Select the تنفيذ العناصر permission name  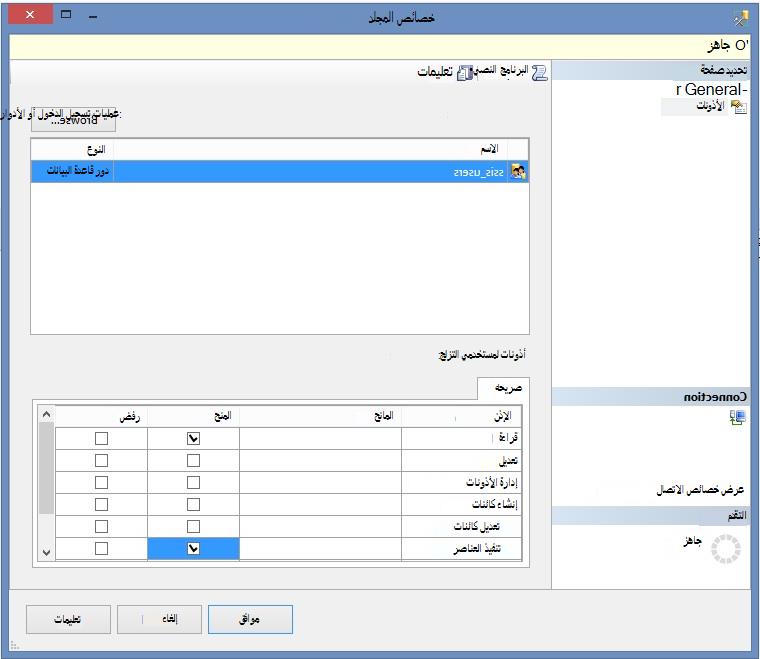point(477,549)
